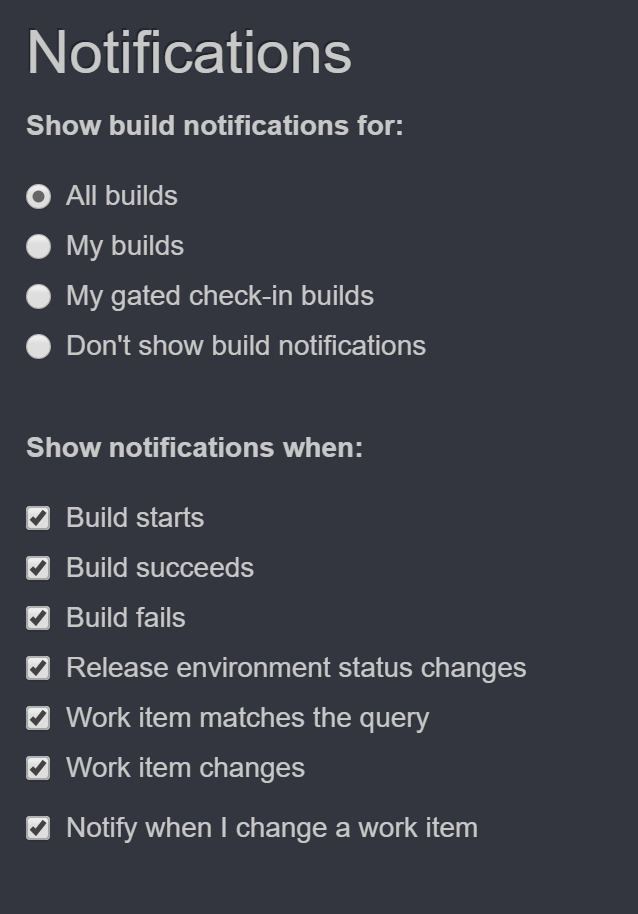The width and height of the screenshot is (638, 914).
Task: Uncheck Notify when I change a work item
Action: click(x=38, y=828)
